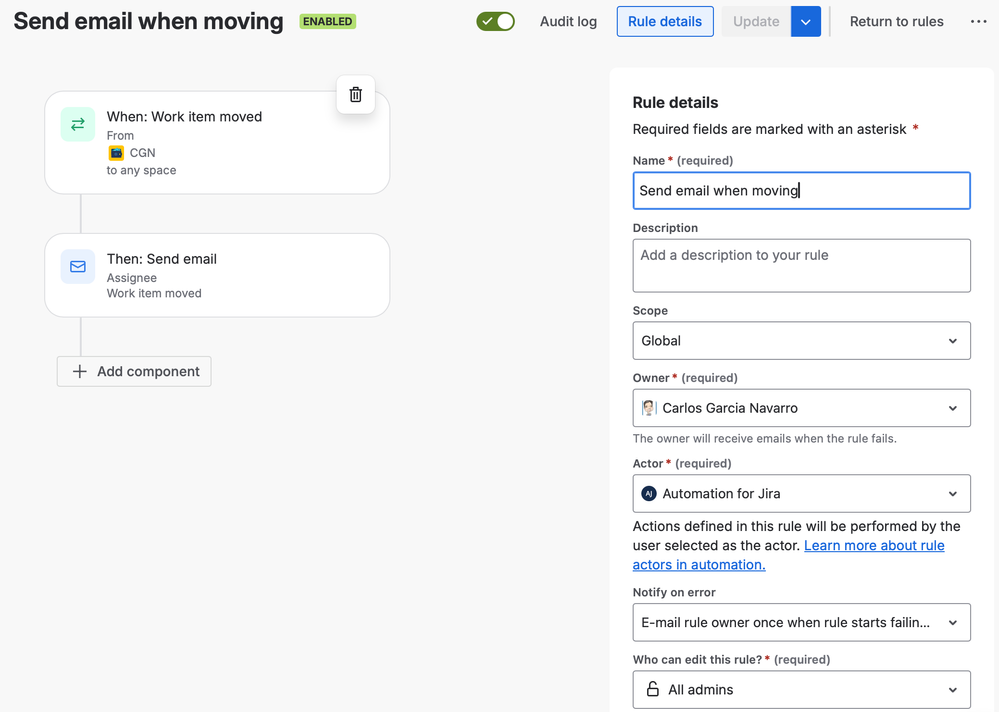The width and height of the screenshot is (999, 712).
Task: Toggle the rule enabled switch off
Action: [x=496, y=22]
